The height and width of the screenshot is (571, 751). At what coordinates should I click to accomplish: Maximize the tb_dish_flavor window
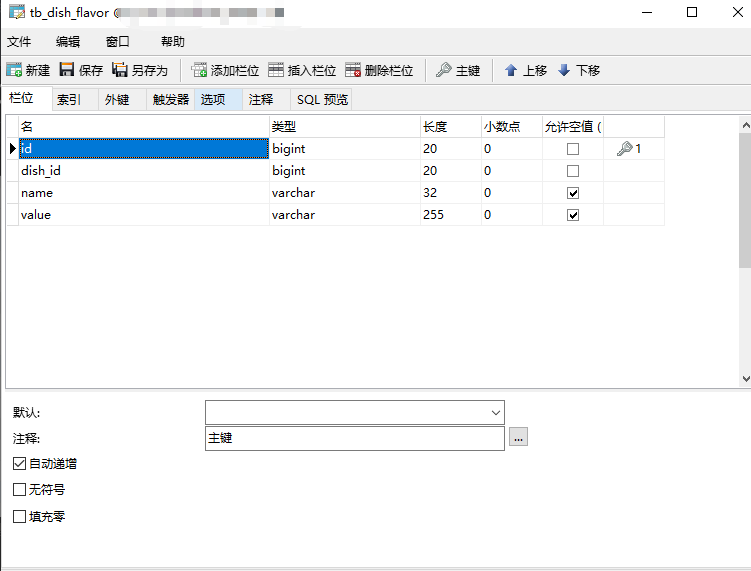click(692, 12)
